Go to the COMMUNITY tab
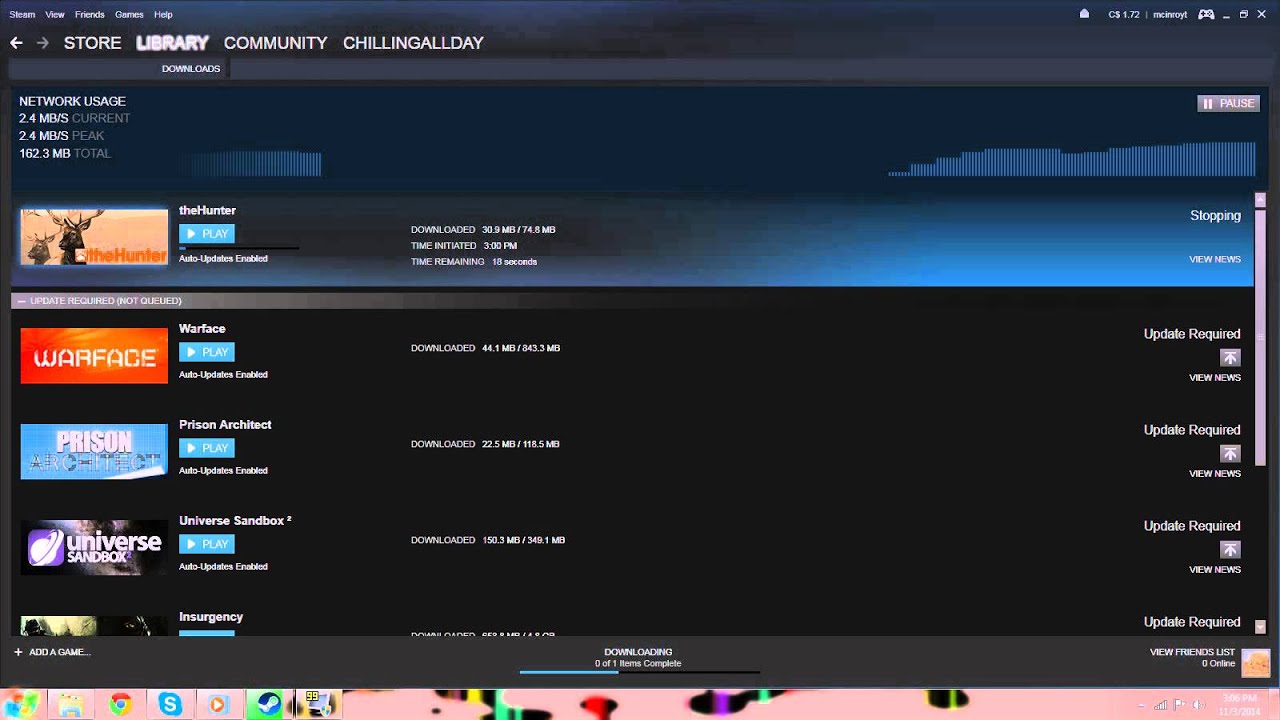1280x720 pixels. tap(275, 43)
